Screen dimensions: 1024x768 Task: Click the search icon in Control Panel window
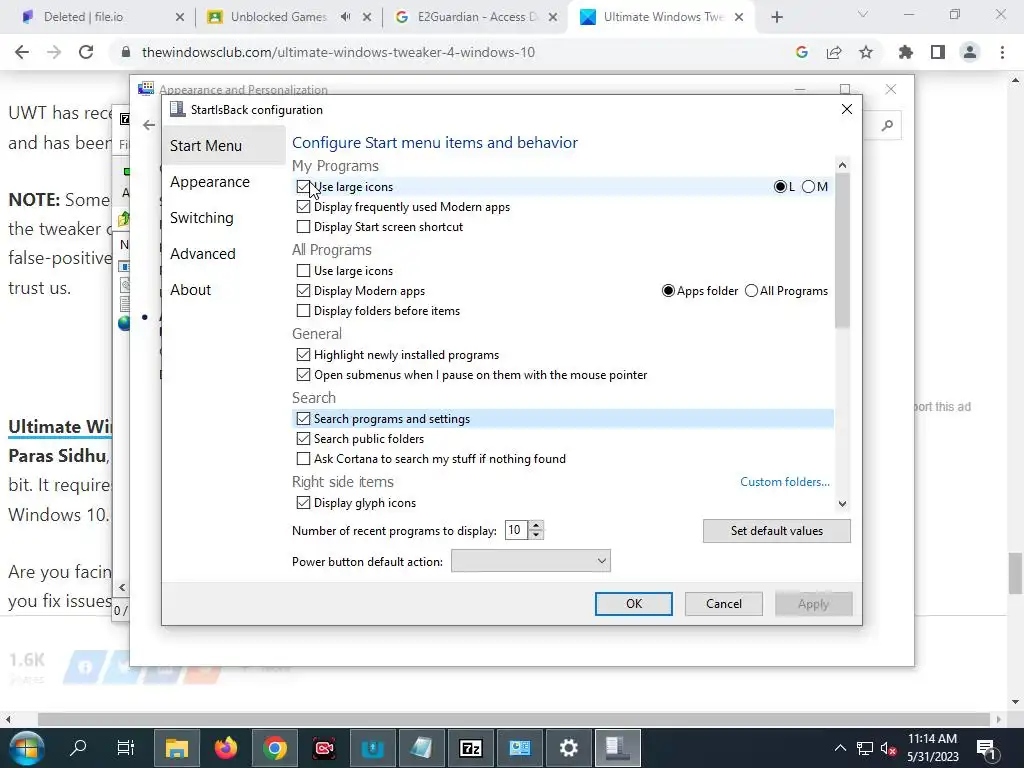point(887,125)
